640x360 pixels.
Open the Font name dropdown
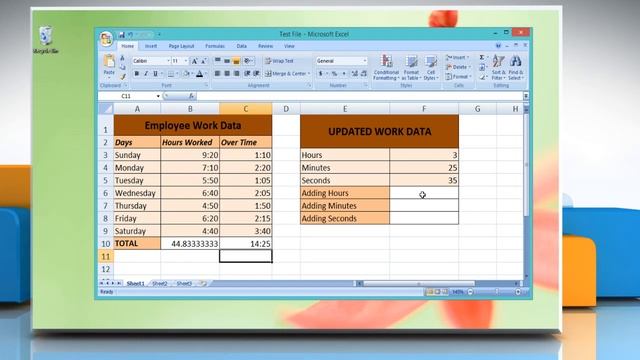pyautogui.click(x=168, y=61)
